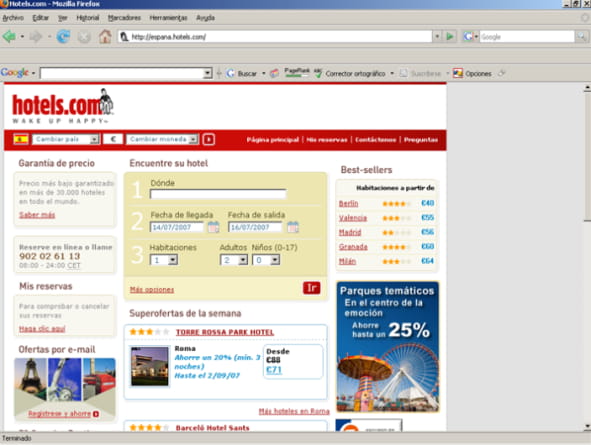Open the Historial menu
Screen dimensions: 591x445
[87, 18]
